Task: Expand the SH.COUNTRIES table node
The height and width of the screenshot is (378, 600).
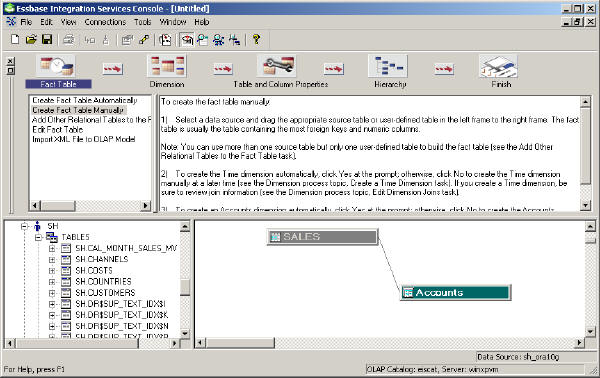Action: tap(52, 282)
